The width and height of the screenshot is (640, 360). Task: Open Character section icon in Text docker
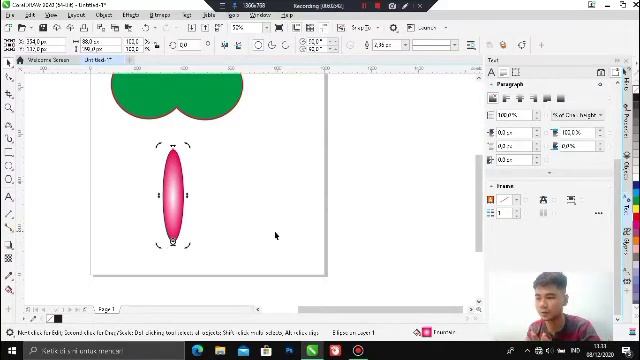491,72
